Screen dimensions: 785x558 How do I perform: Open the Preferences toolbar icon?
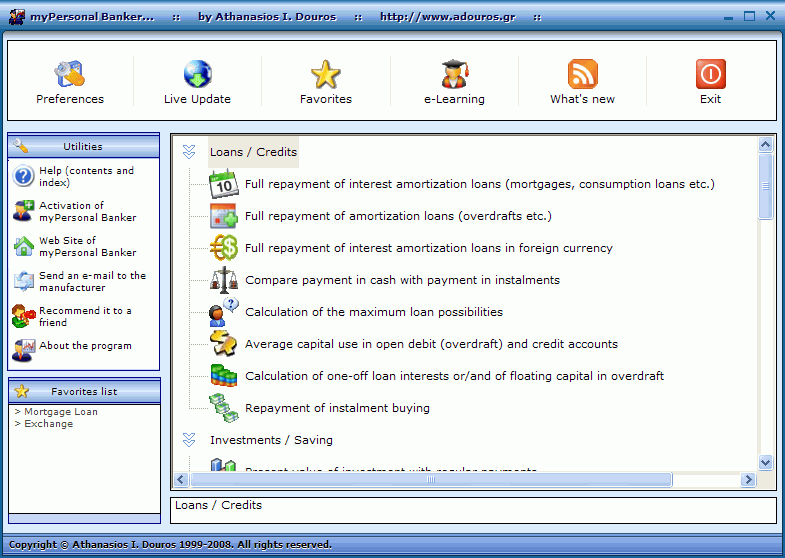pyautogui.click(x=70, y=74)
